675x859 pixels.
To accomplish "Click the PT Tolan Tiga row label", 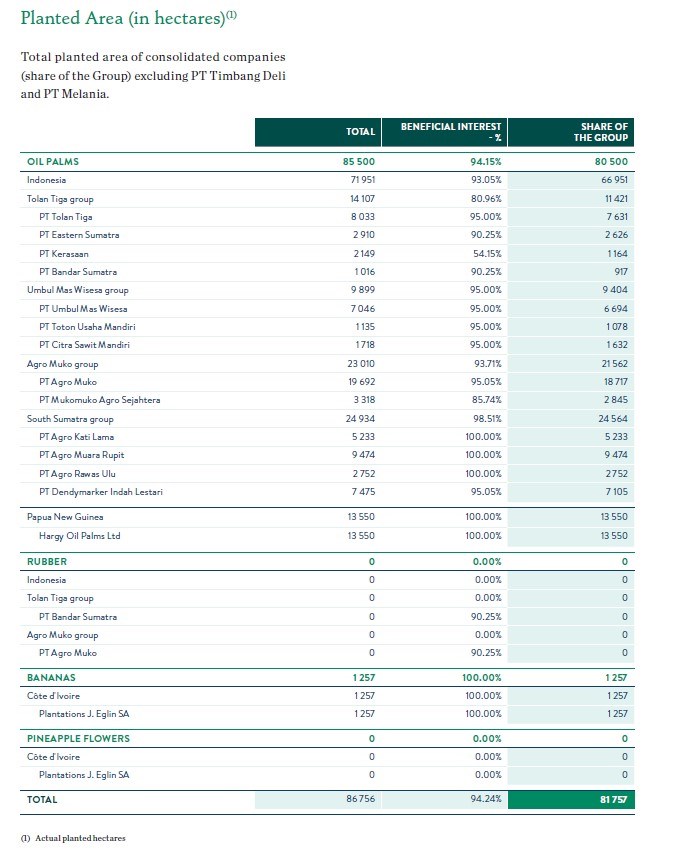I will pyautogui.click(x=66, y=217).
